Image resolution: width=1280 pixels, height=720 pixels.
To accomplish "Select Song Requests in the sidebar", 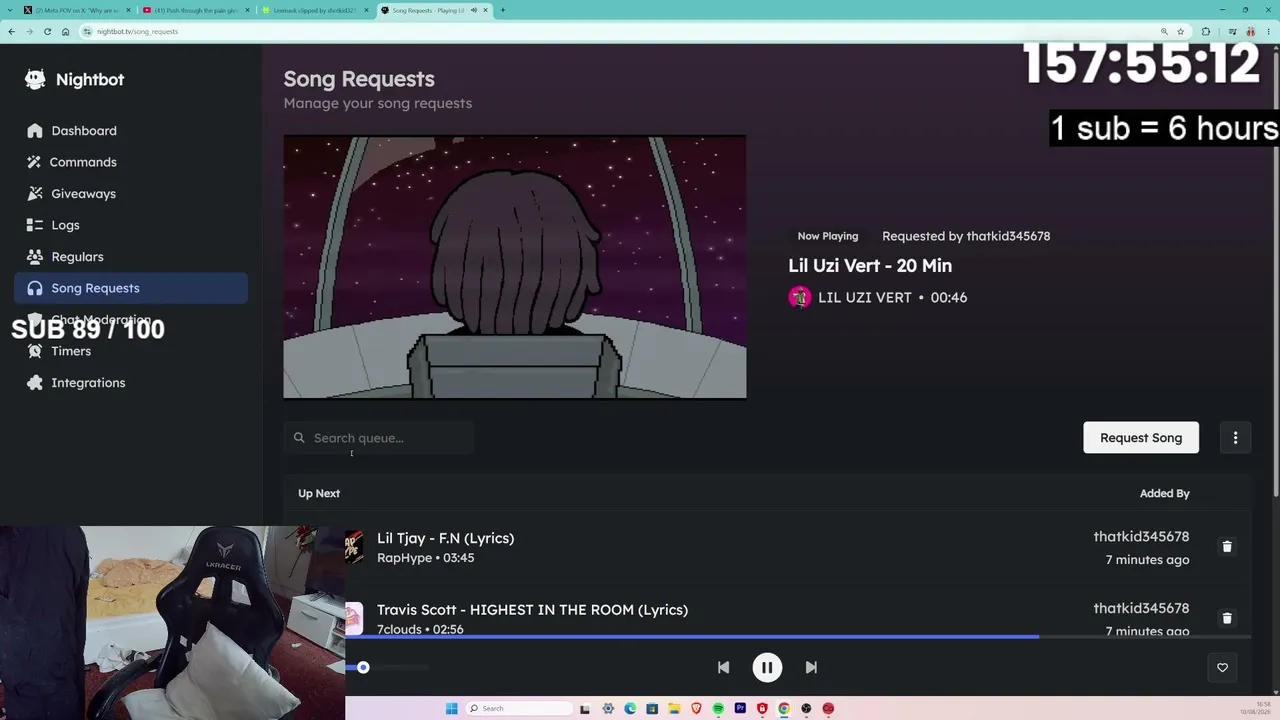I will click(131, 288).
